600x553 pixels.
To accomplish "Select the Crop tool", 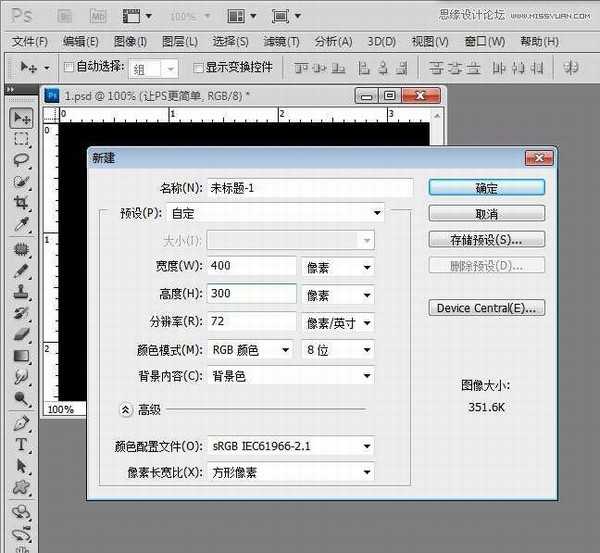I will click(x=21, y=202).
